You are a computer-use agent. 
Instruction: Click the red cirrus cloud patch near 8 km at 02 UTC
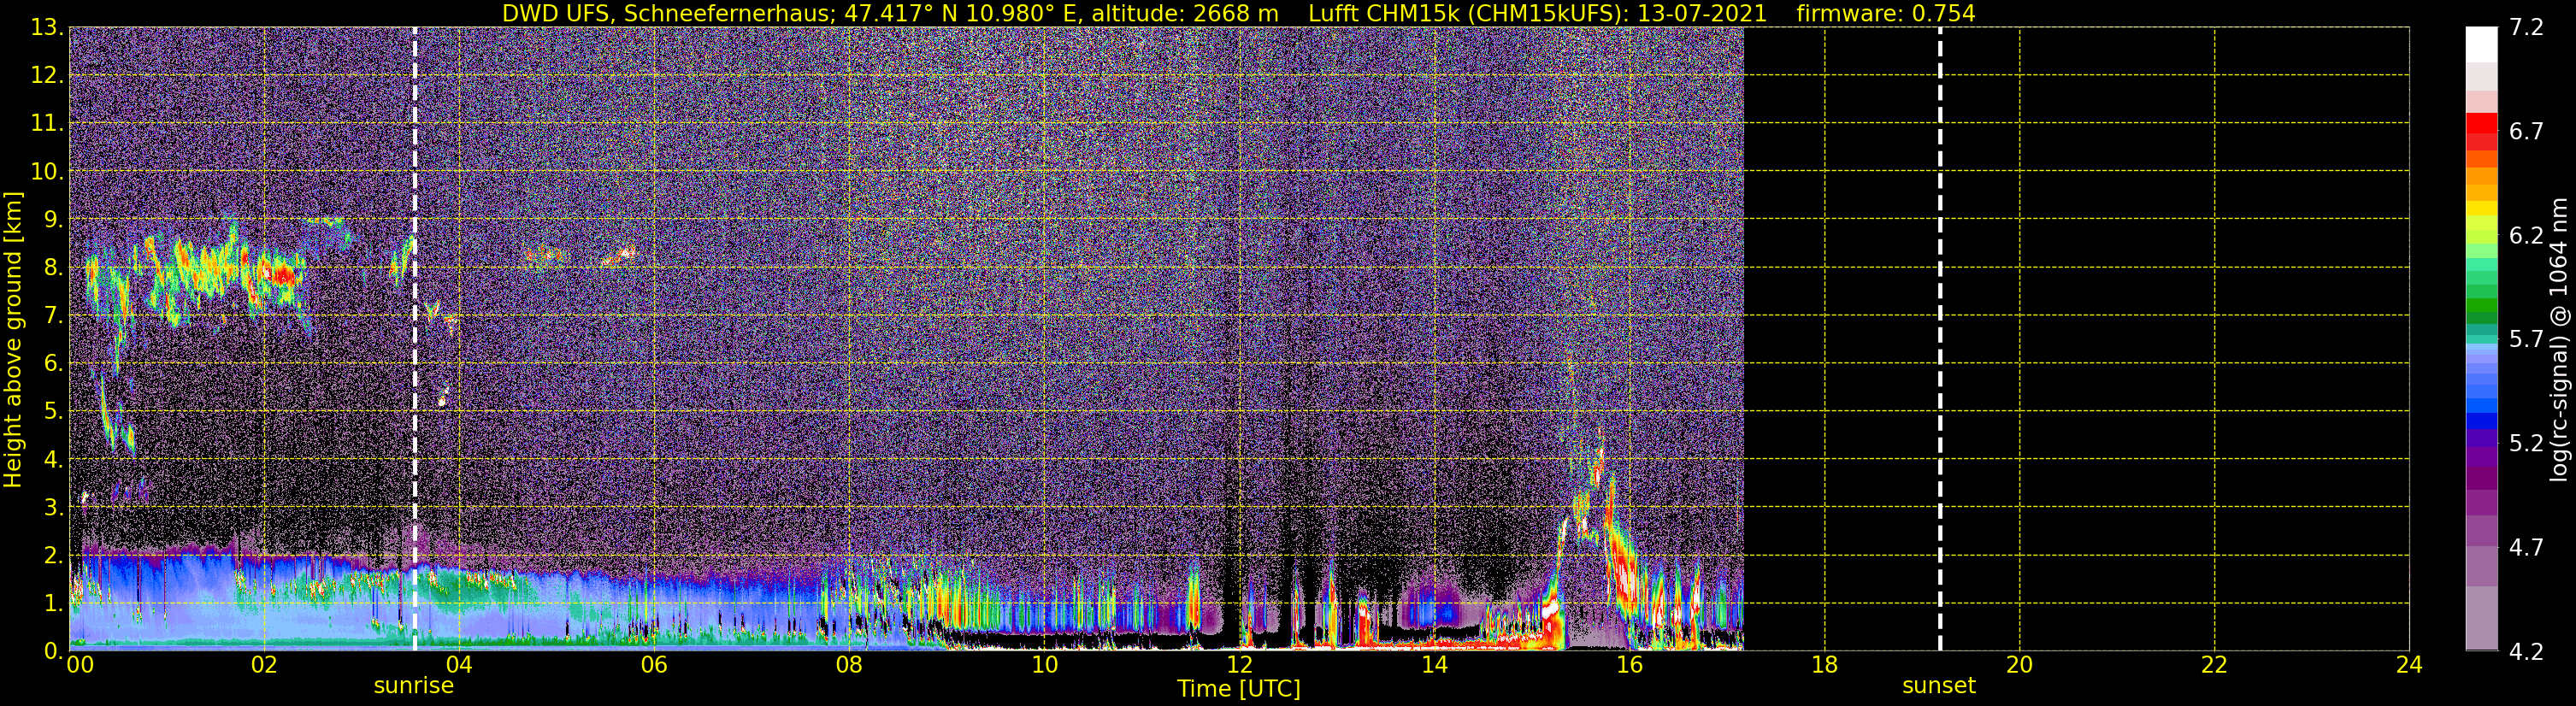click(x=279, y=273)
